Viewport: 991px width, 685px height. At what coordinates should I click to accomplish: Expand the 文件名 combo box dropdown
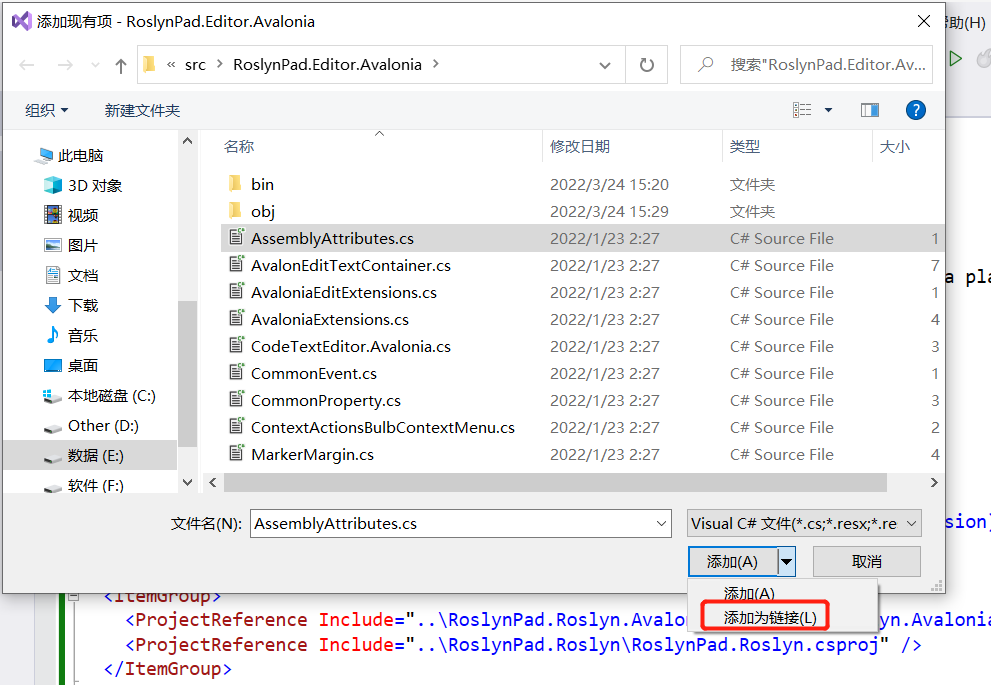(661, 524)
